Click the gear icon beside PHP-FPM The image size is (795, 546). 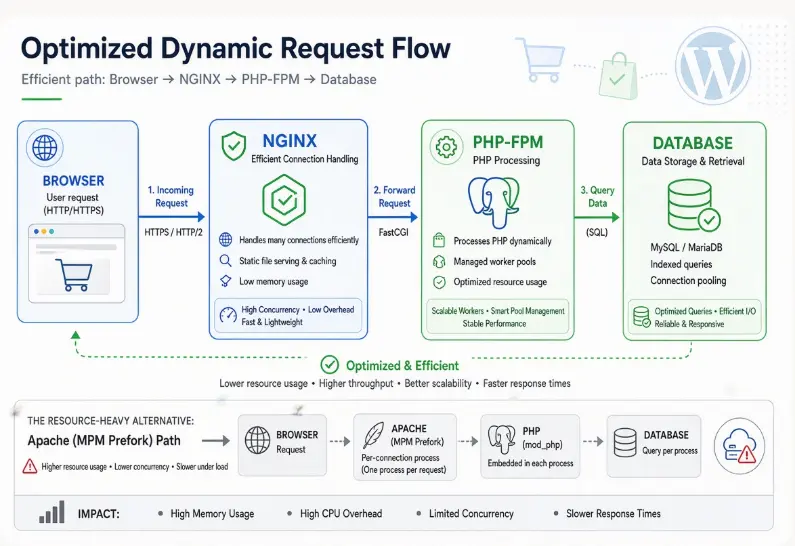(x=446, y=147)
